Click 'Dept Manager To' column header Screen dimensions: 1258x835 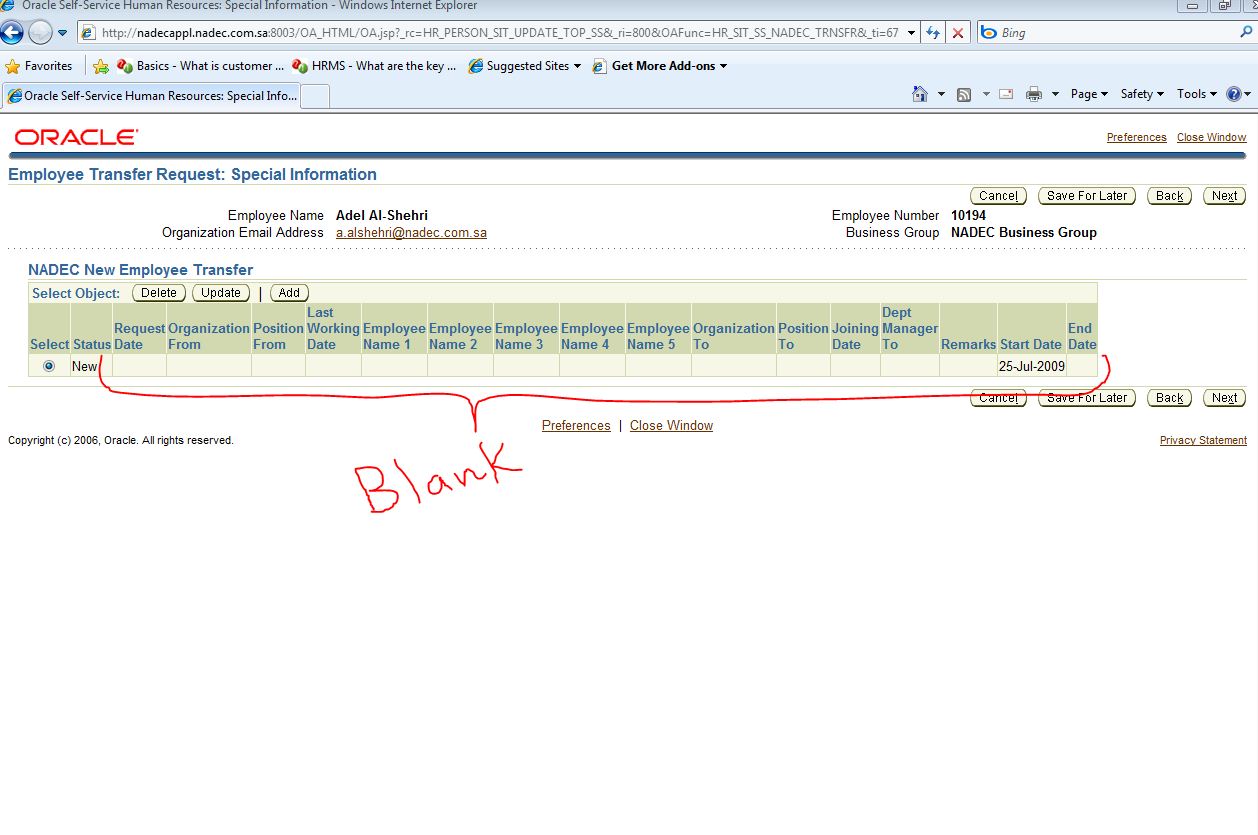click(910, 328)
